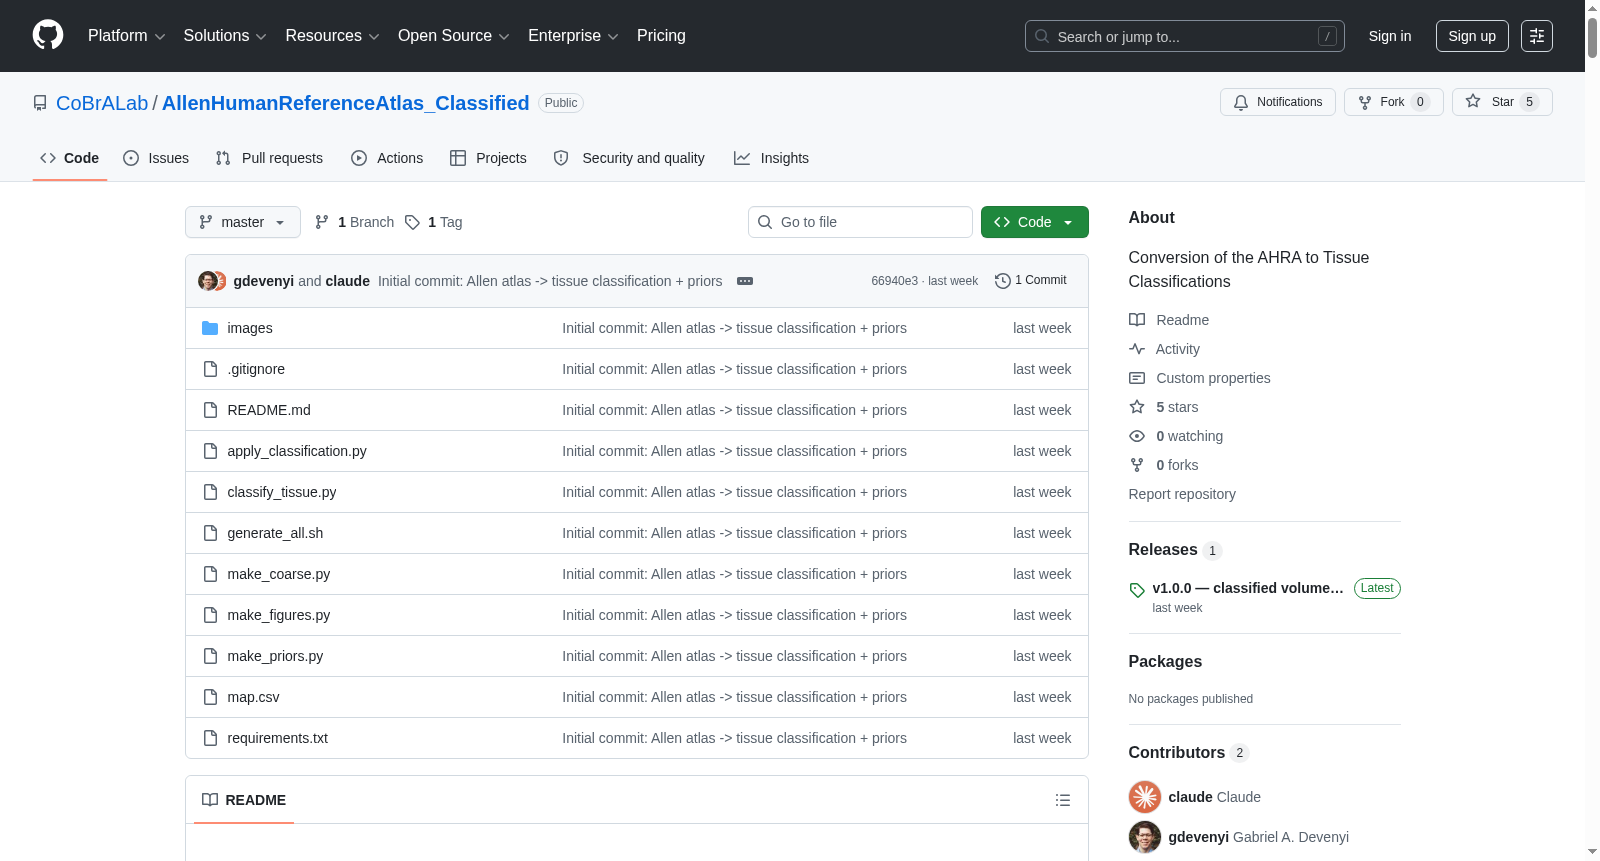Click the requirements.txt file icon
The width and height of the screenshot is (1600, 861).
pos(210,738)
